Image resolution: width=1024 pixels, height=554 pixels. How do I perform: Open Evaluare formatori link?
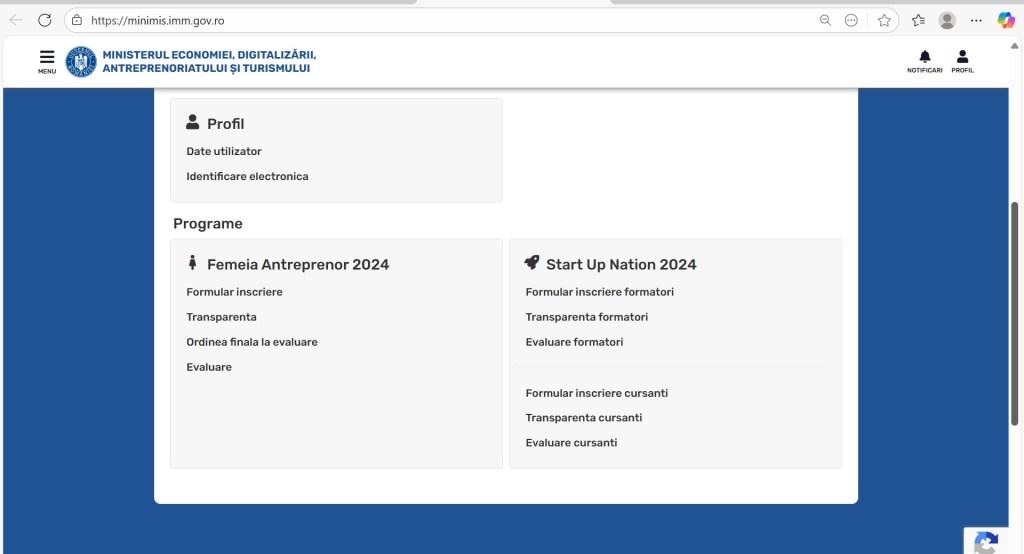[574, 342]
